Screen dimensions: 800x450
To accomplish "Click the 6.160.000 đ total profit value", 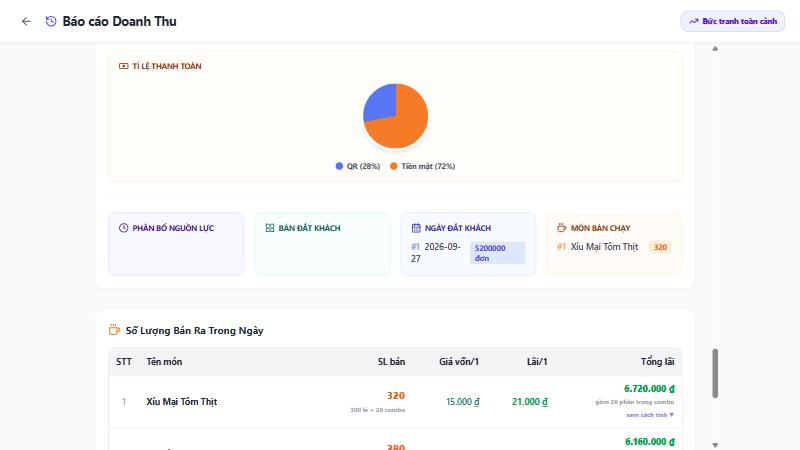I will [649, 442].
